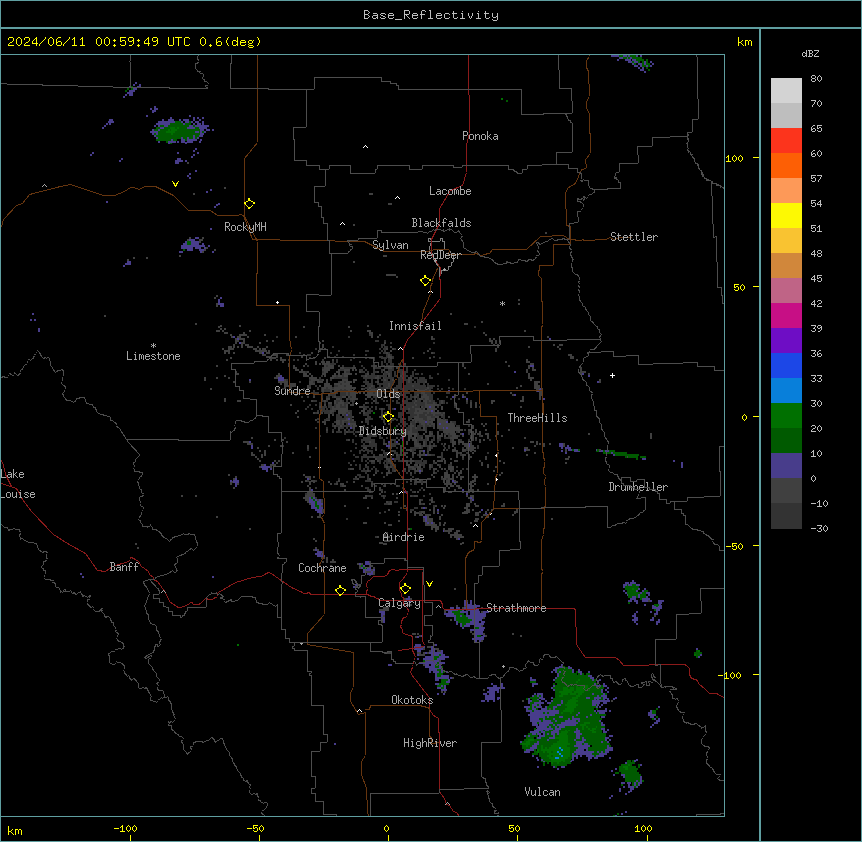Click the yellow diamond marker west of Calgary

[x=340, y=590]
